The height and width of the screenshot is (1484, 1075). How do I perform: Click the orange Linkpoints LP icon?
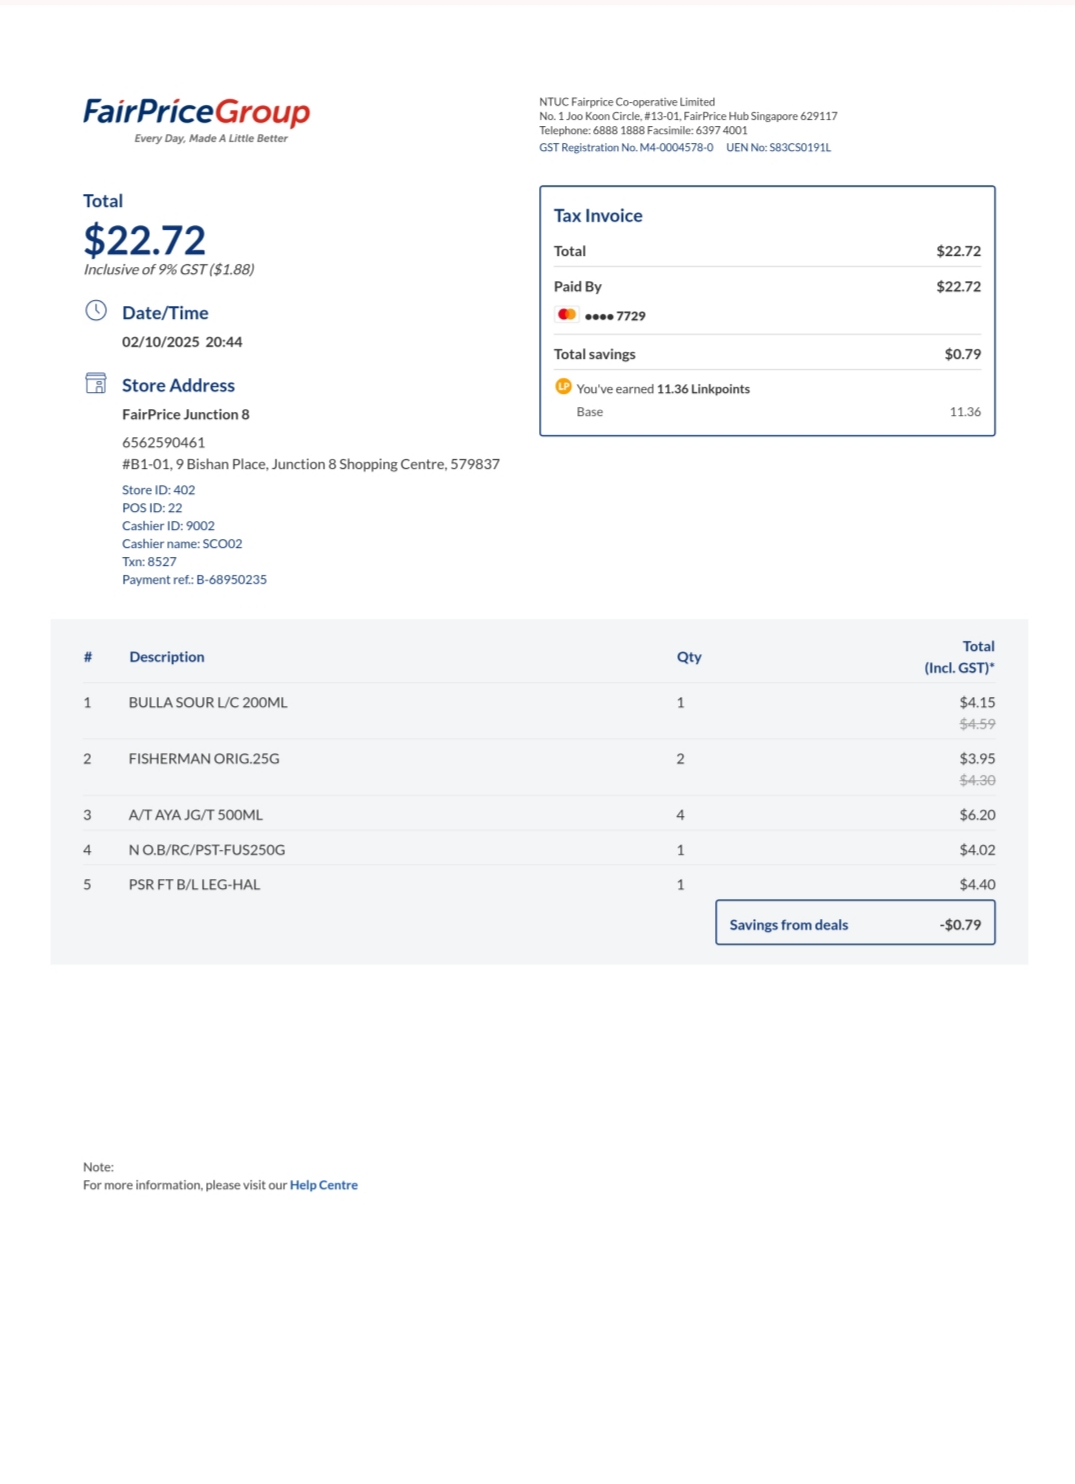coord(563,387)
